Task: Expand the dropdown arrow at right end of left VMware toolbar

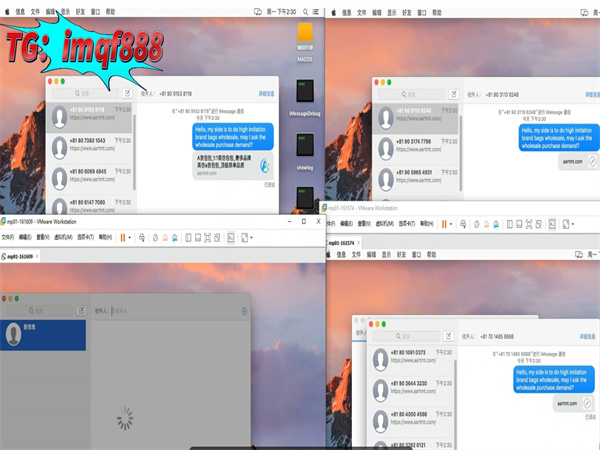Action: pos(252,237)
